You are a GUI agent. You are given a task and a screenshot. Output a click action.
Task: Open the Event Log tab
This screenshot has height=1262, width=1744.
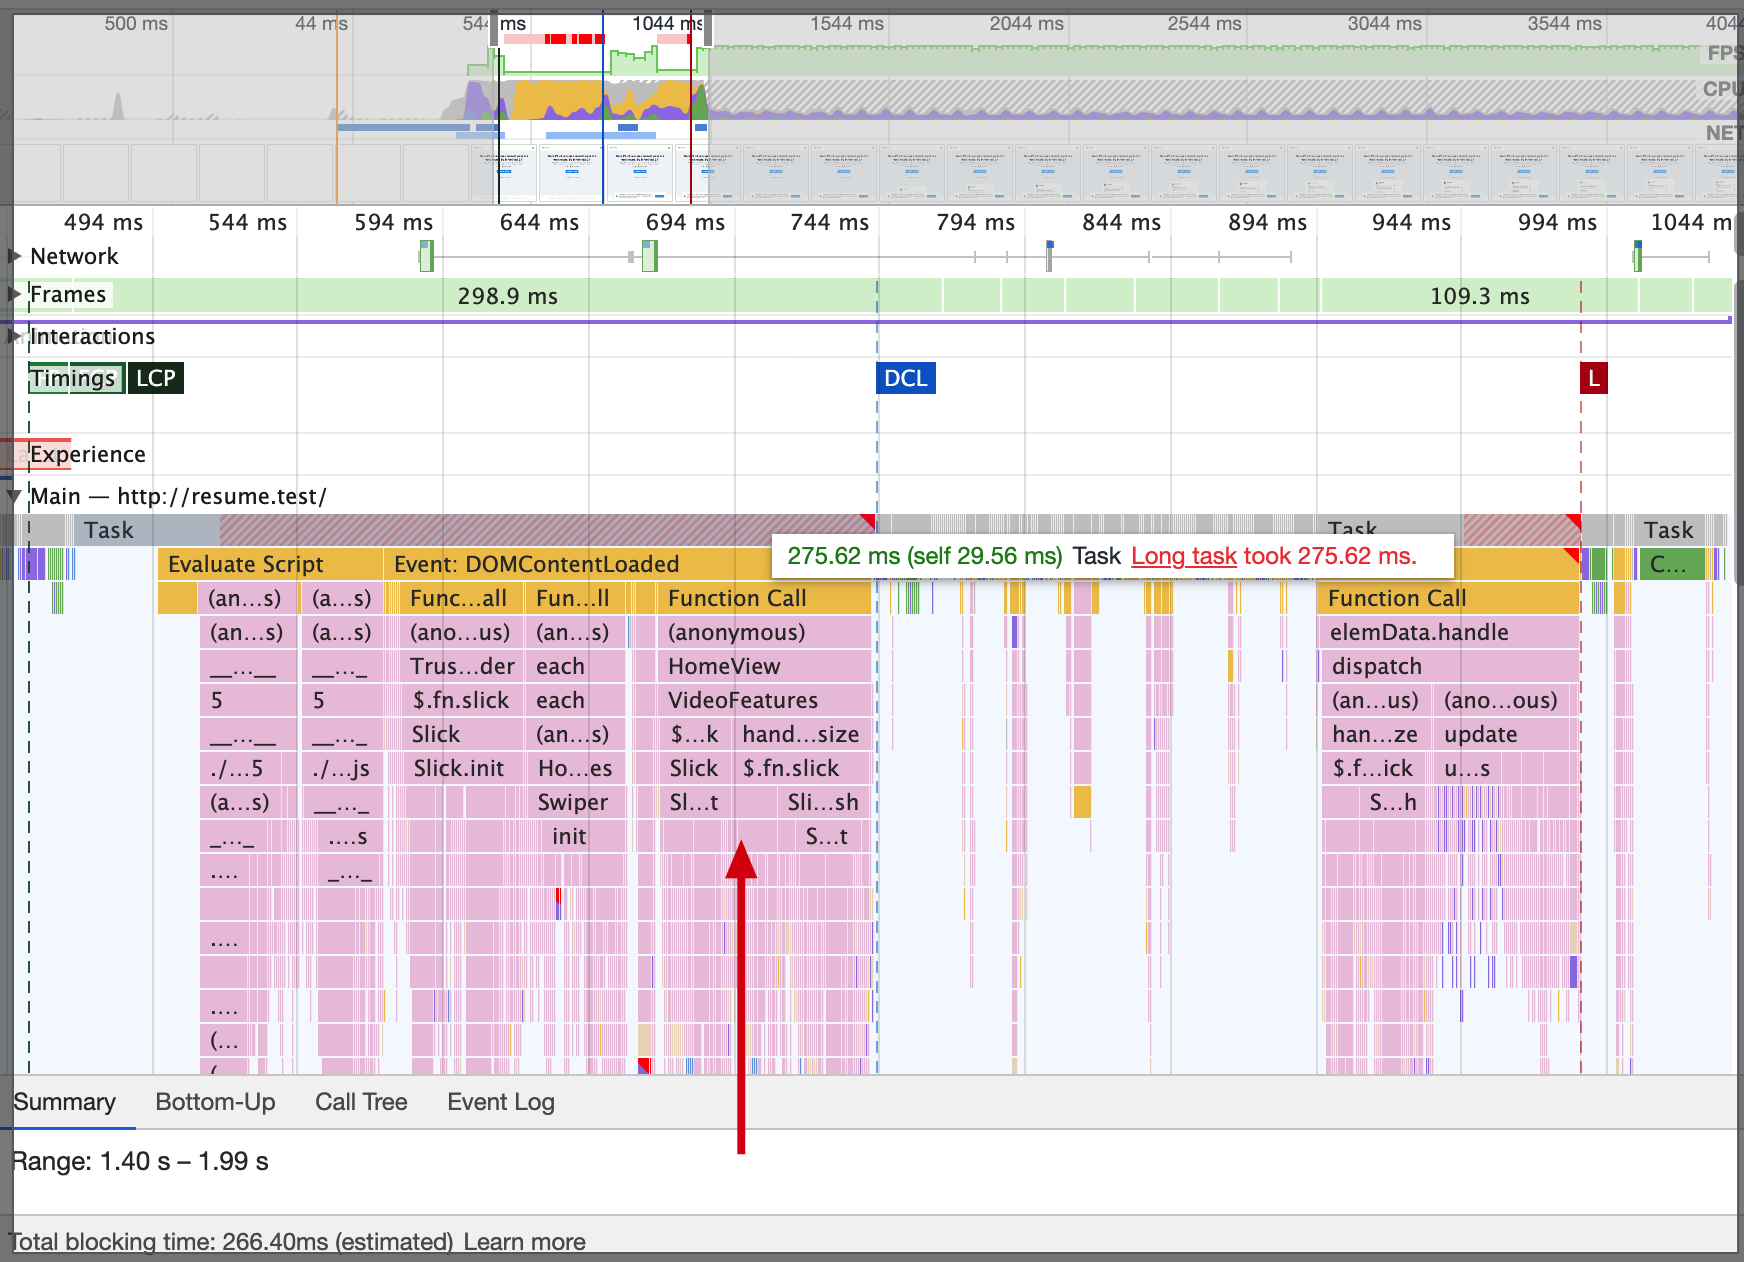[501, 1102]
